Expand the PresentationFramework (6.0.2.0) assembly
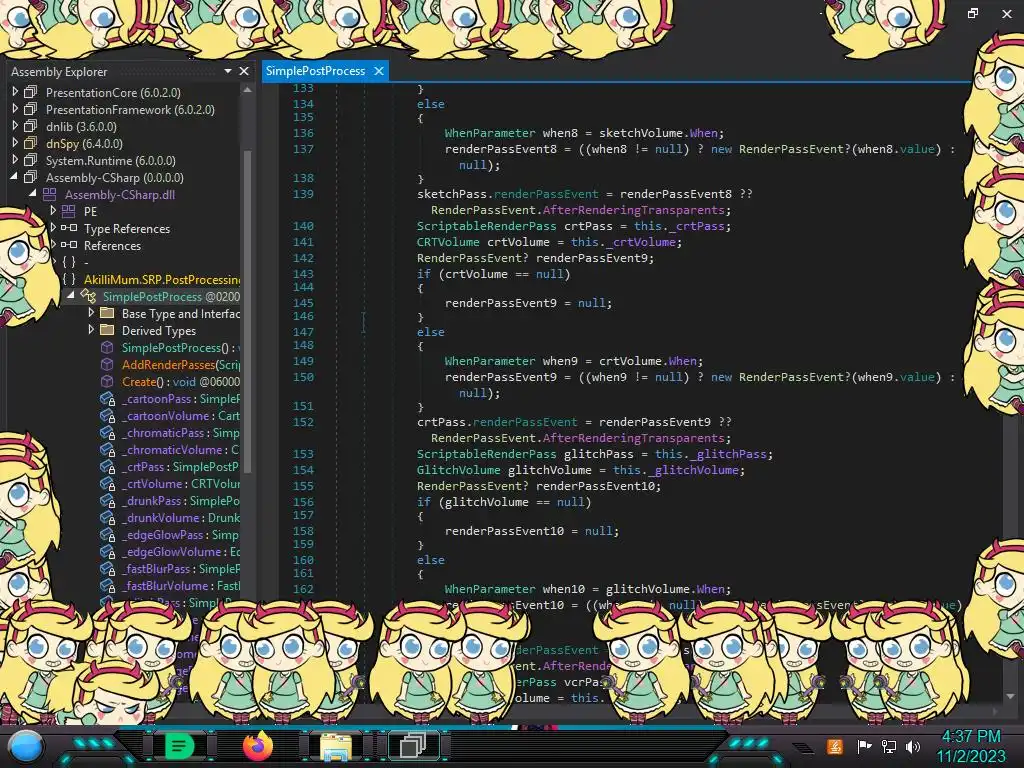Screen dimensions: 1024x768 (15, 108)
